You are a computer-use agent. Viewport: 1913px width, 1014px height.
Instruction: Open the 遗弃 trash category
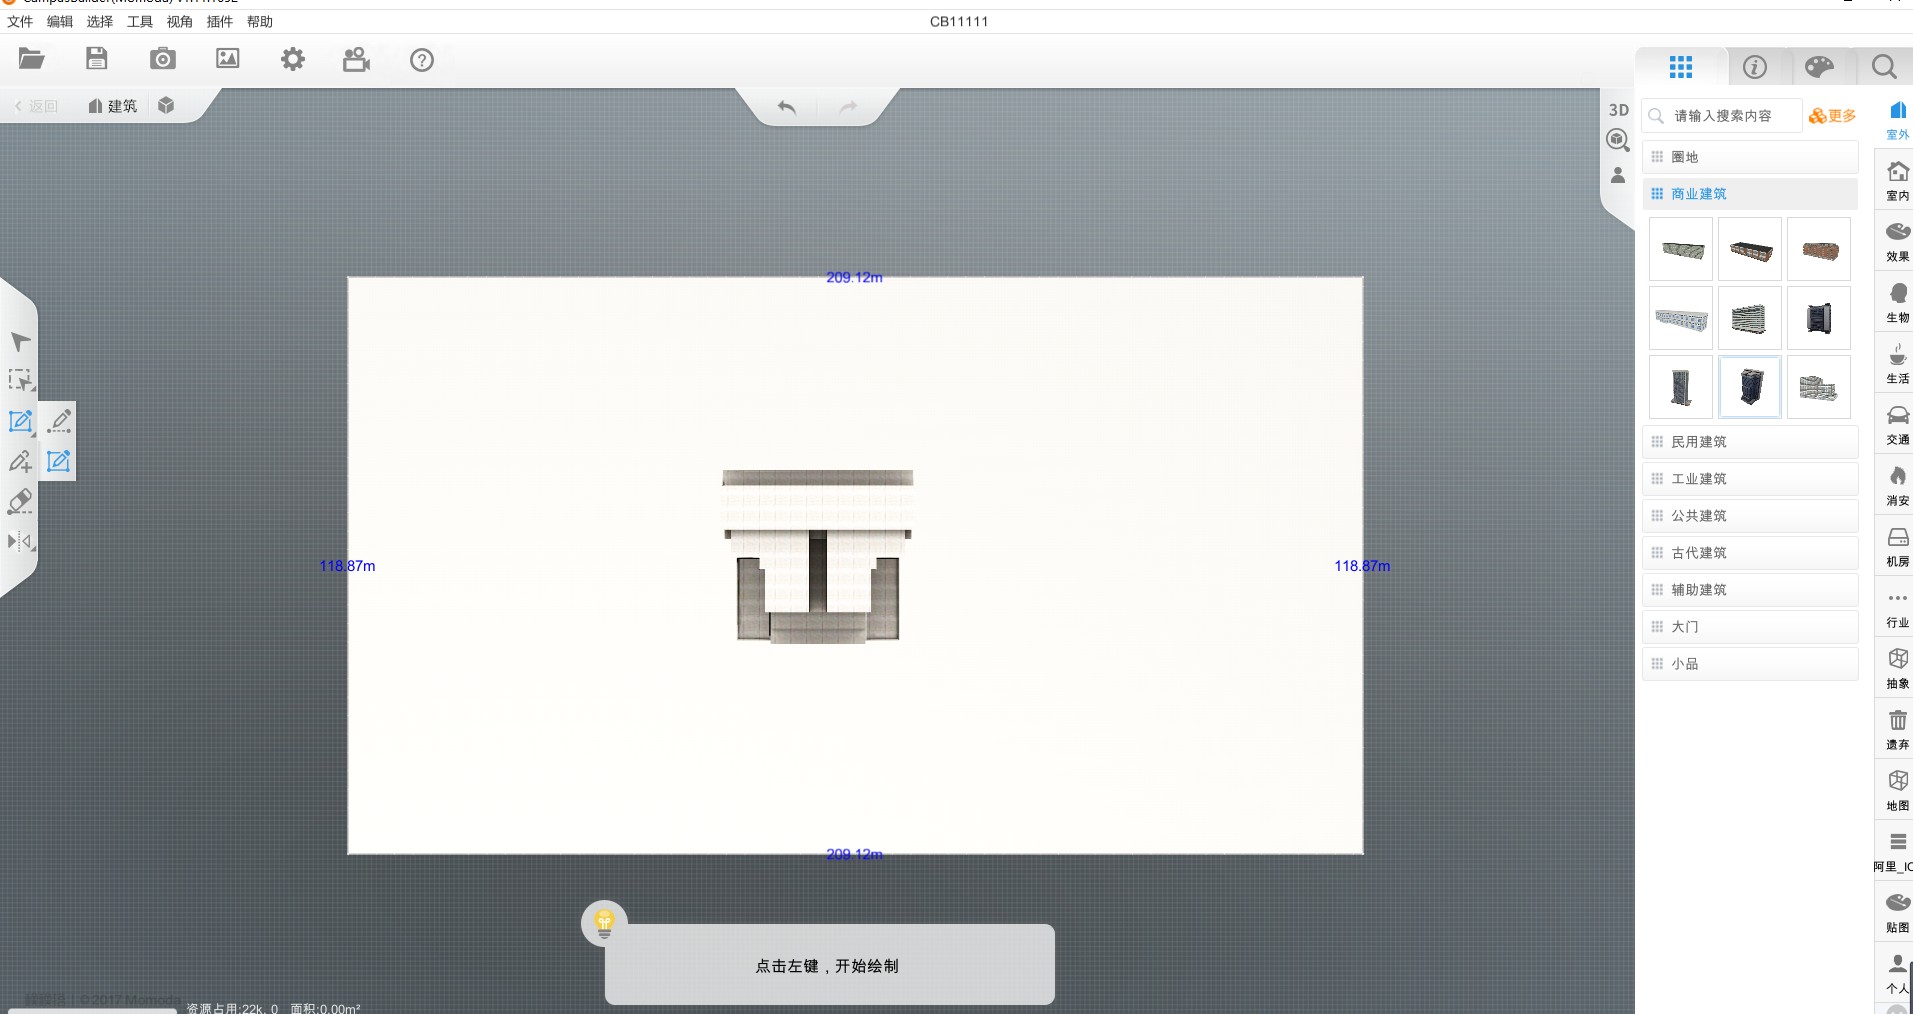[1897, 730]
